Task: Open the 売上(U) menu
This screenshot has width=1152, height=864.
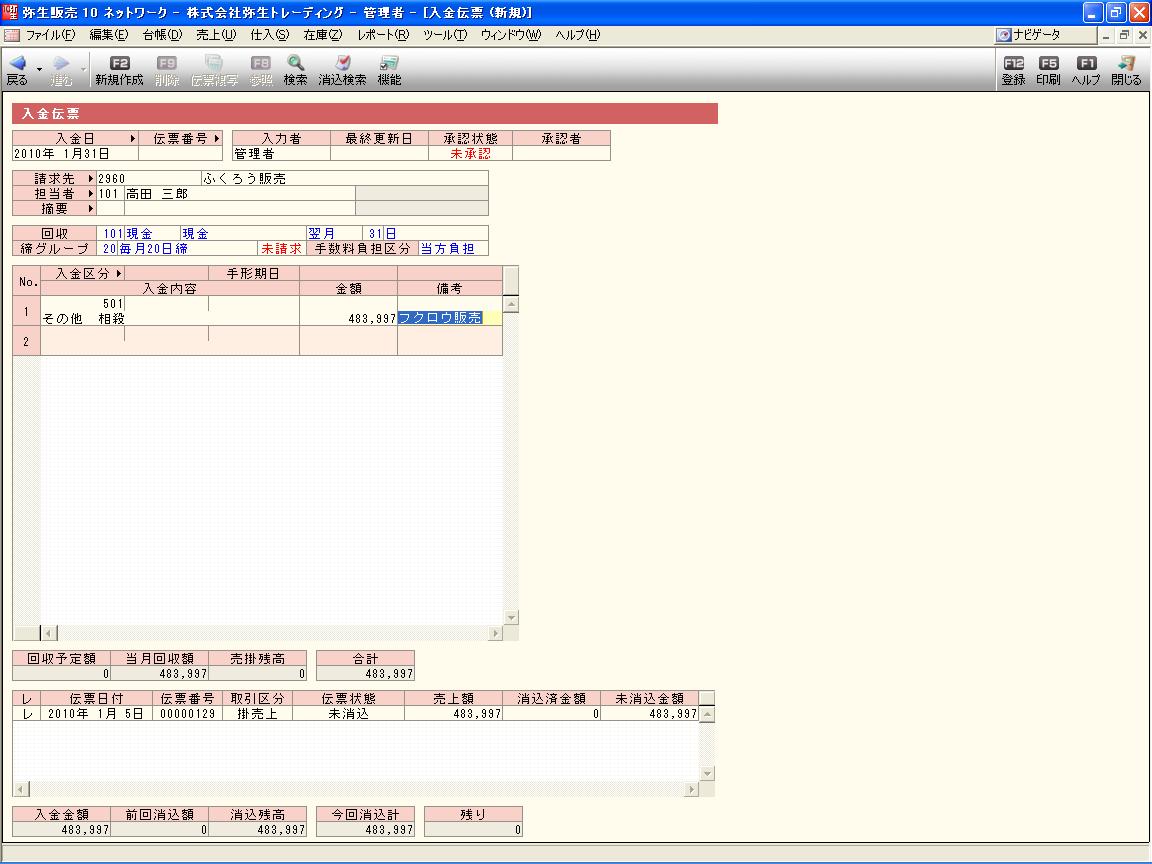Action: (215, 35)
